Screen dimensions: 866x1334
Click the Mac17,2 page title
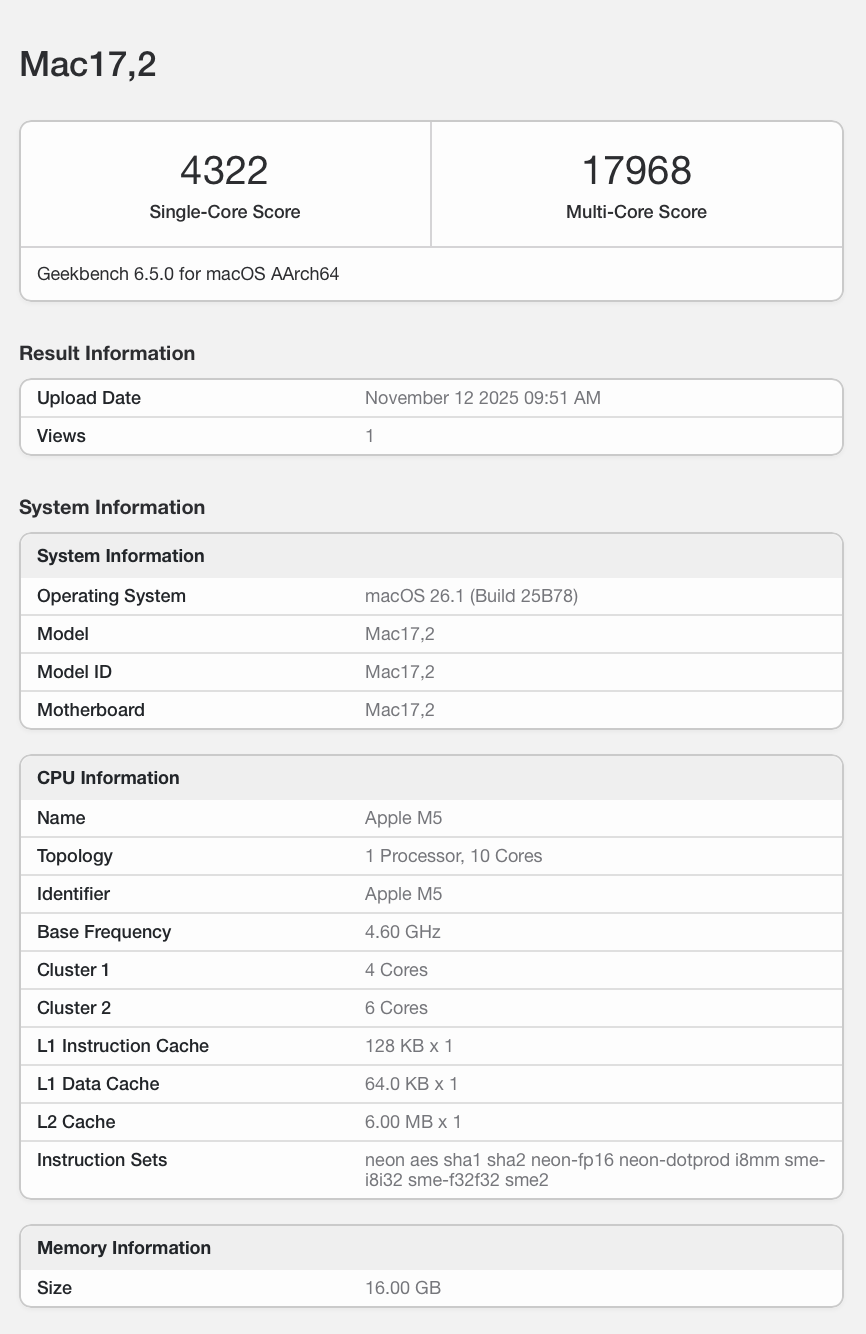(x=88, y=64)
